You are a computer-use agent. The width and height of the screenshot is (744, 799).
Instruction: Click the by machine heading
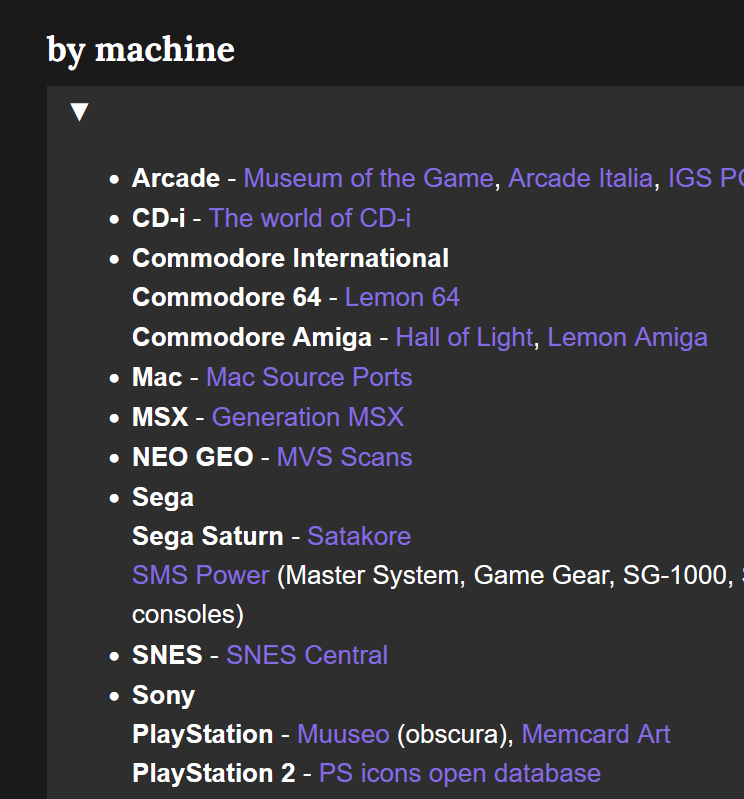pos(141,50)
